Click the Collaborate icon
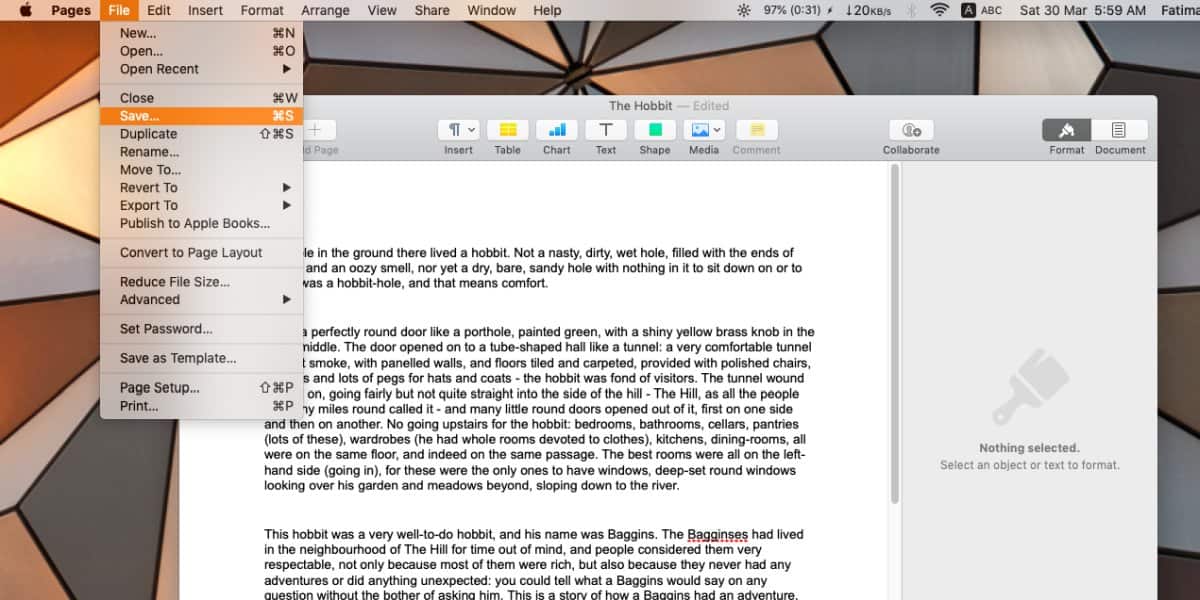The width and height of the screenshot is (1200, 600). coord(910,130)
